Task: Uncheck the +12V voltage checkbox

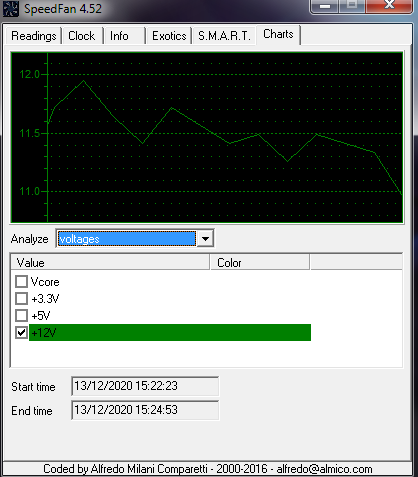Action: tap(21, 332)
